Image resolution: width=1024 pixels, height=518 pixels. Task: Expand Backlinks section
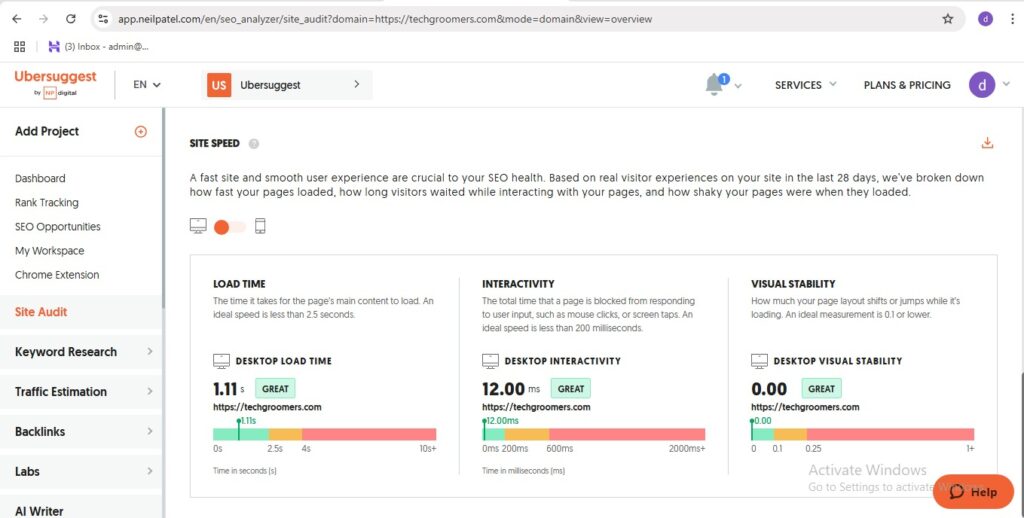[81, 431]
